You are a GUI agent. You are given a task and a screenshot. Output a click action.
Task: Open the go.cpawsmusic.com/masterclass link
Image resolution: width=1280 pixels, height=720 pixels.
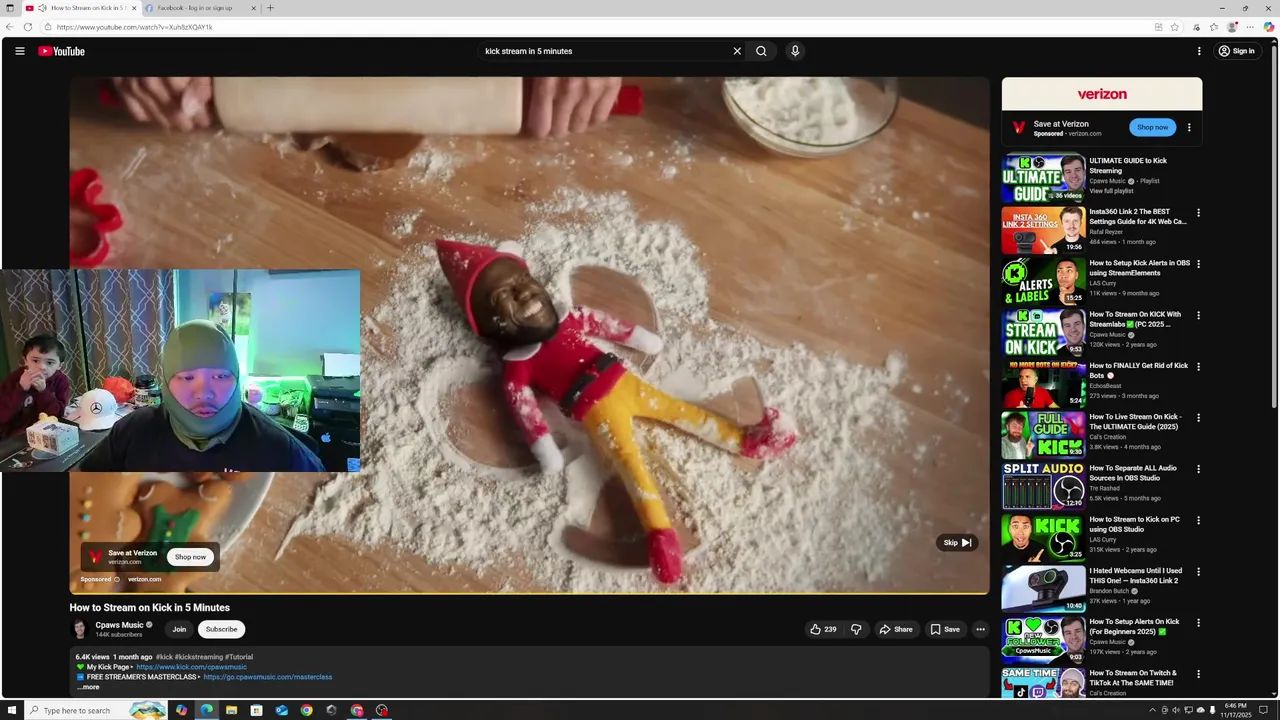(267, 677)
